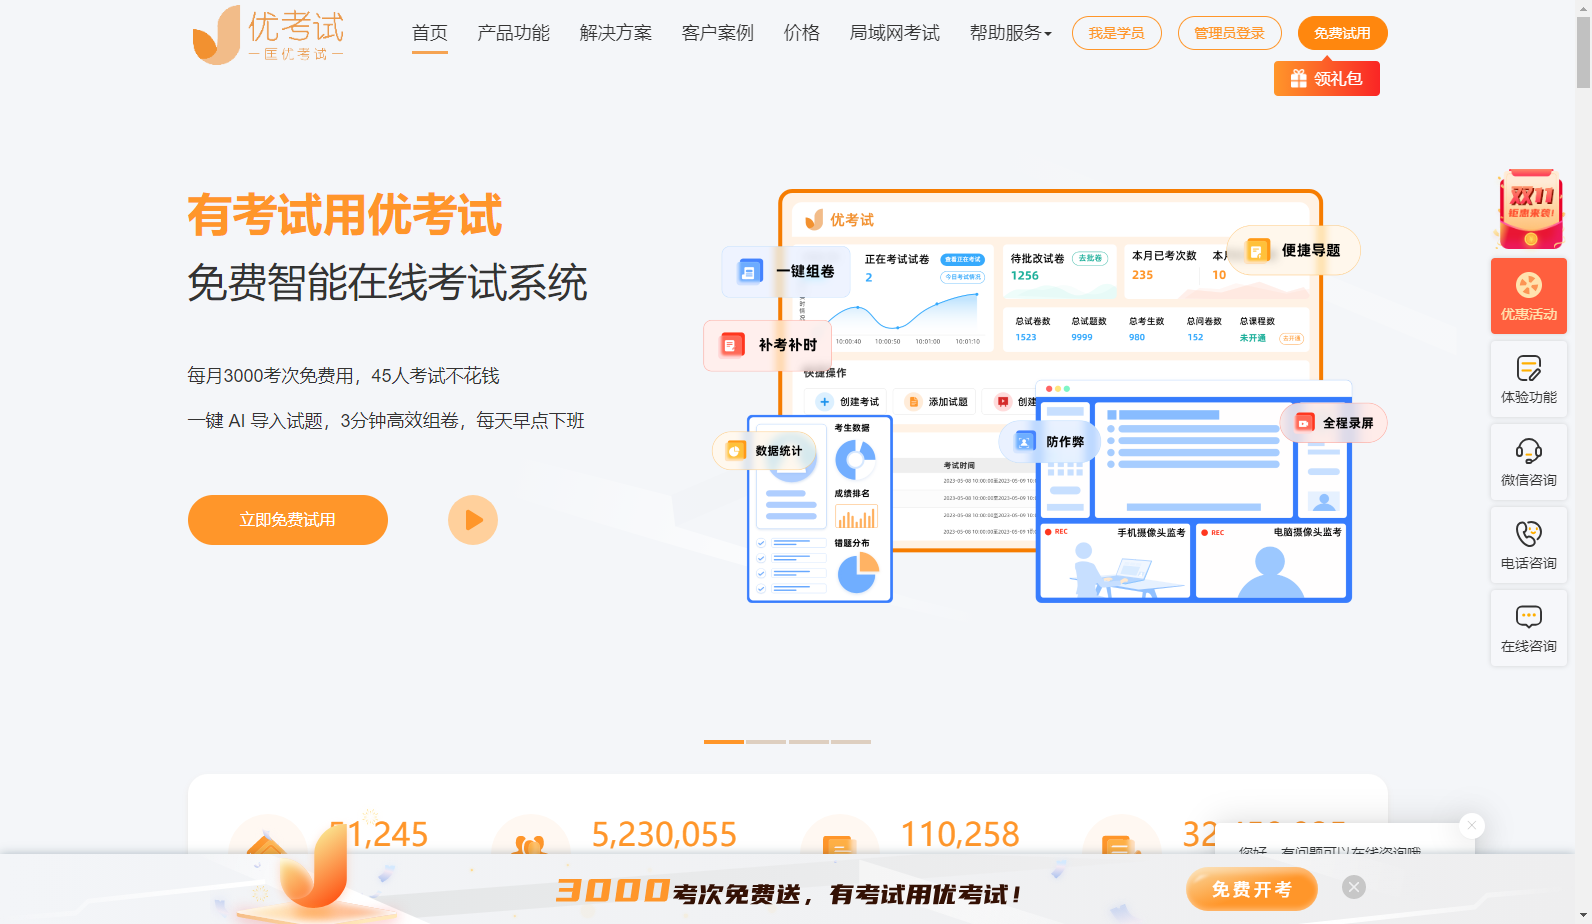Click the 110,258 statistic
Image resolution: width=1592 pixels, height=924 pixels.
(960, 834)
